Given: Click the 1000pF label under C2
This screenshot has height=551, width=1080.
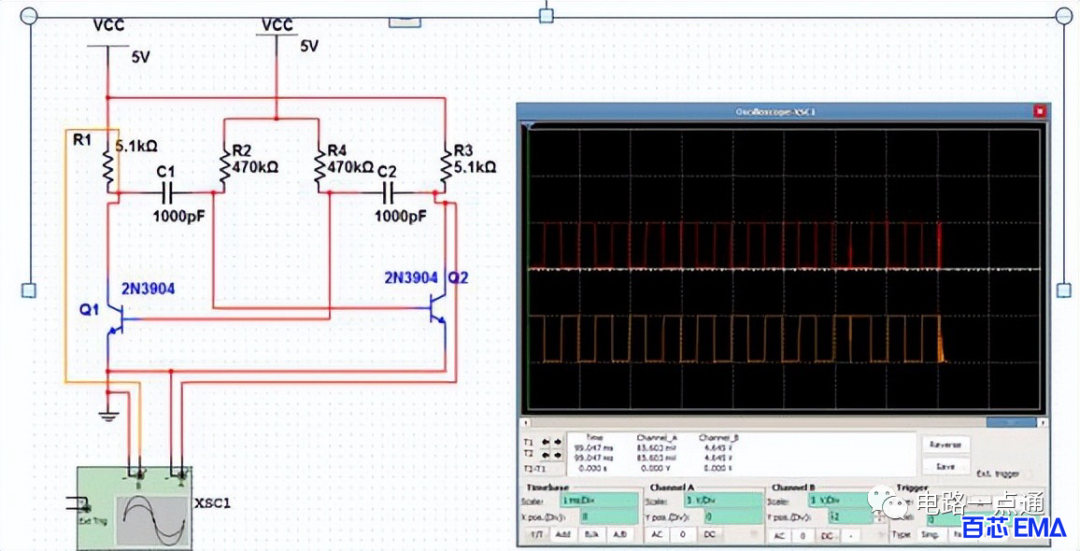Looking at the screenshot, I should [400, 216].
